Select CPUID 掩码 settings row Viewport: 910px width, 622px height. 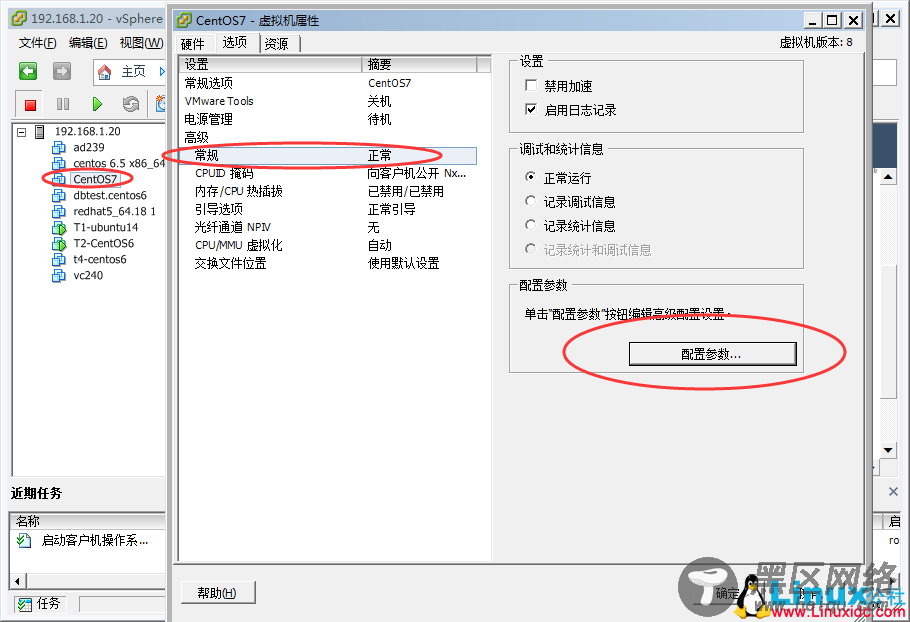327,173
